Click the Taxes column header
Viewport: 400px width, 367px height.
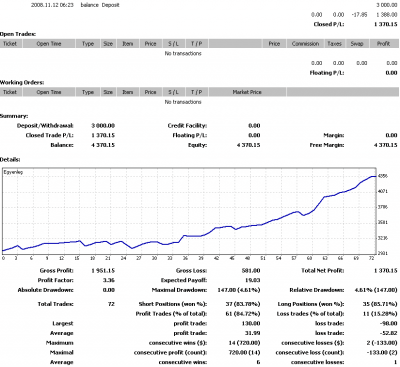(335, 44)
